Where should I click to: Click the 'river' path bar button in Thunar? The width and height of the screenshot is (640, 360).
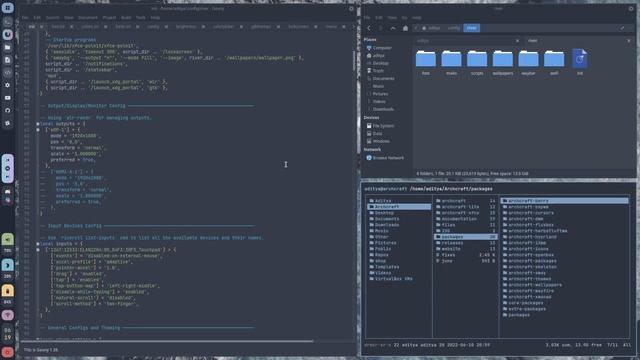(471, 28)
